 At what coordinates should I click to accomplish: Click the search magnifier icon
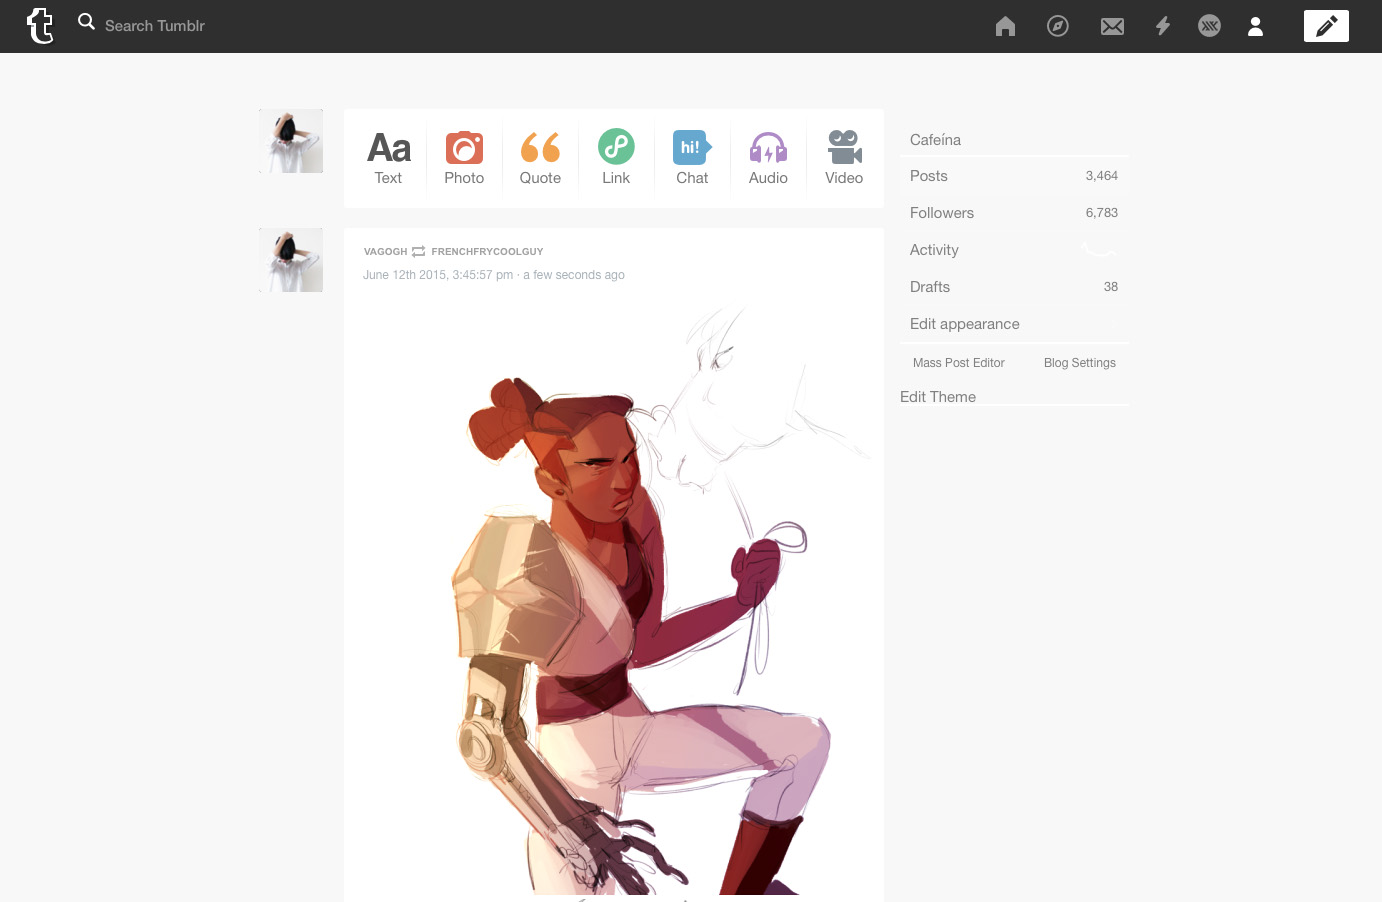(87, 22)
